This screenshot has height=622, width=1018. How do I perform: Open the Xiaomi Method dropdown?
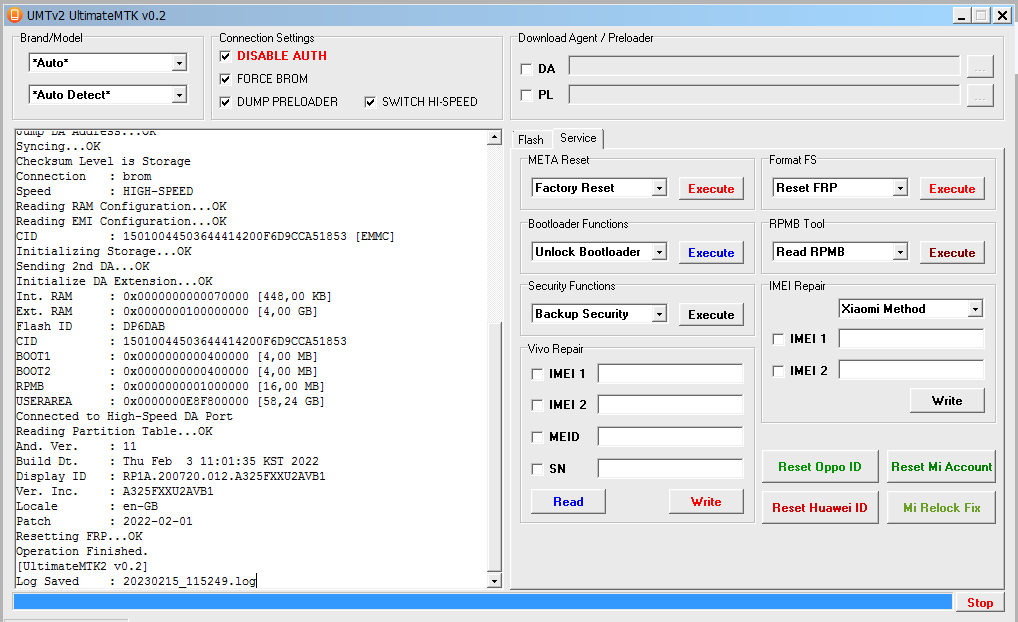click(x=975, y=310)
